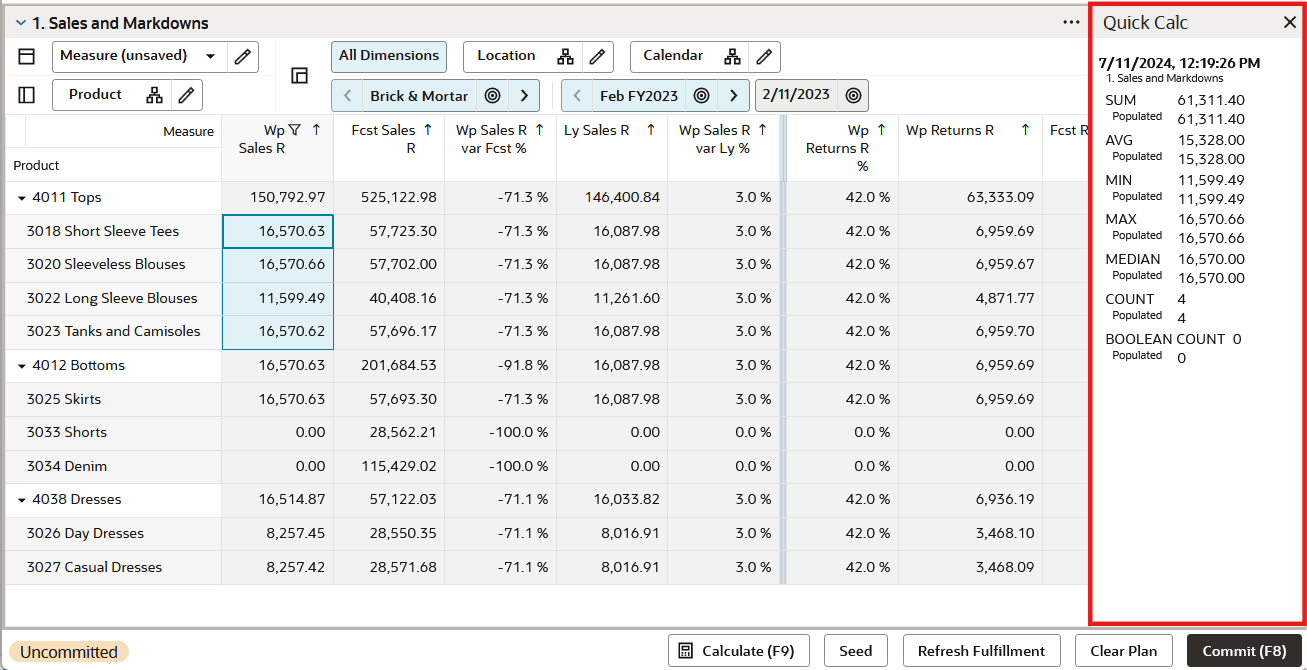Click the horizontal split layout icon on the left
Image resolution: width=1307 pixels, height=670 pixels.
[x=26, y=55]
